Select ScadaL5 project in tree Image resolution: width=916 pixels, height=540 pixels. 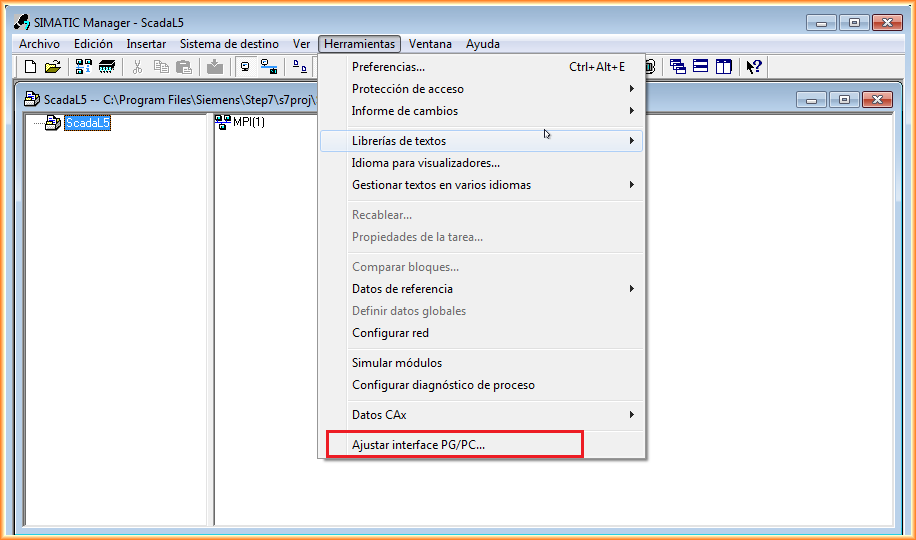pyautogui.click(x=87, y=123)
